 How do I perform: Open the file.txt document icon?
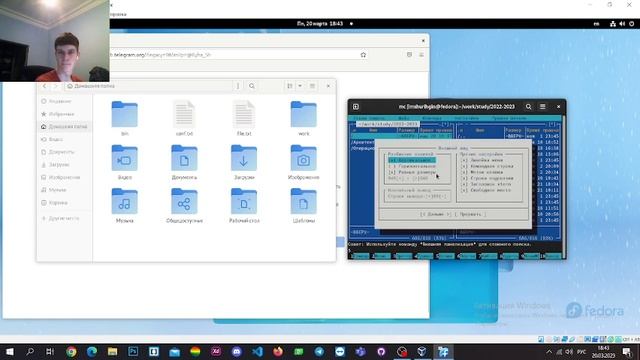coord(244,115)
